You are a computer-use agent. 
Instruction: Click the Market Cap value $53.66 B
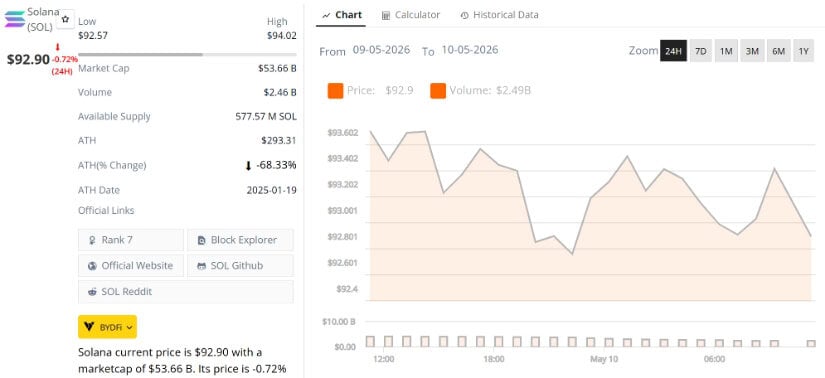[277, 68]
